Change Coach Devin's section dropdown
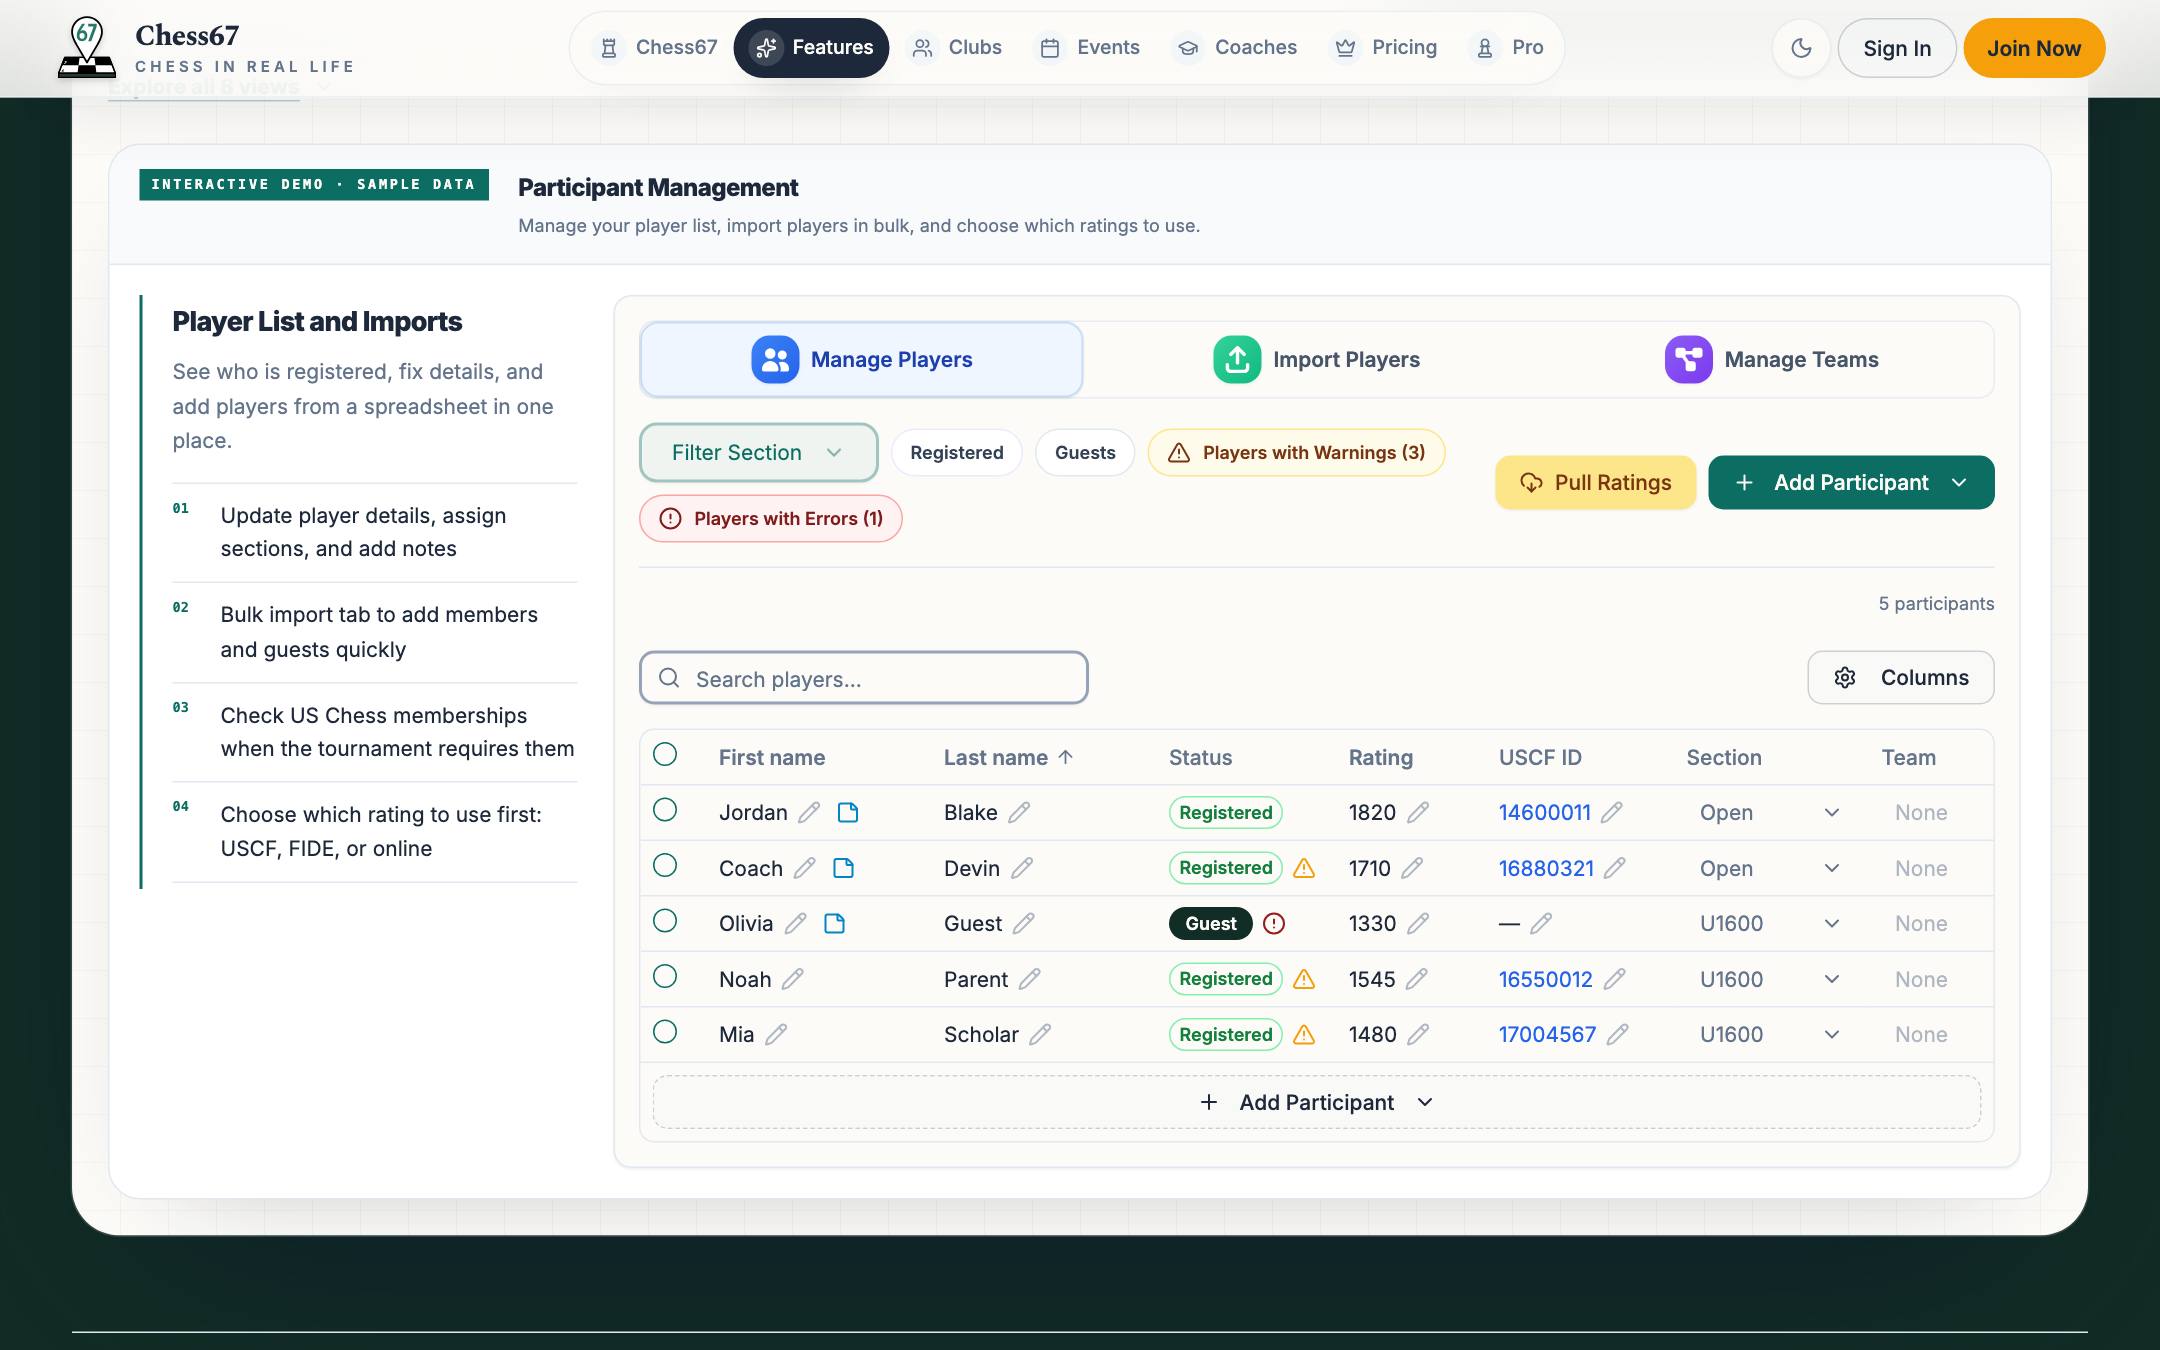The image size is (2160, 1350). pos(1770,868)
